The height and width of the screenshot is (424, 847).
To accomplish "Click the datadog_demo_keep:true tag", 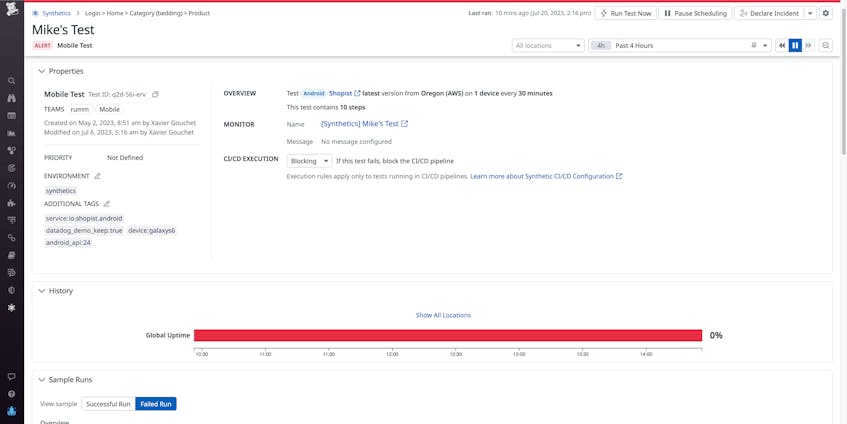I will (x=84, y=231).
